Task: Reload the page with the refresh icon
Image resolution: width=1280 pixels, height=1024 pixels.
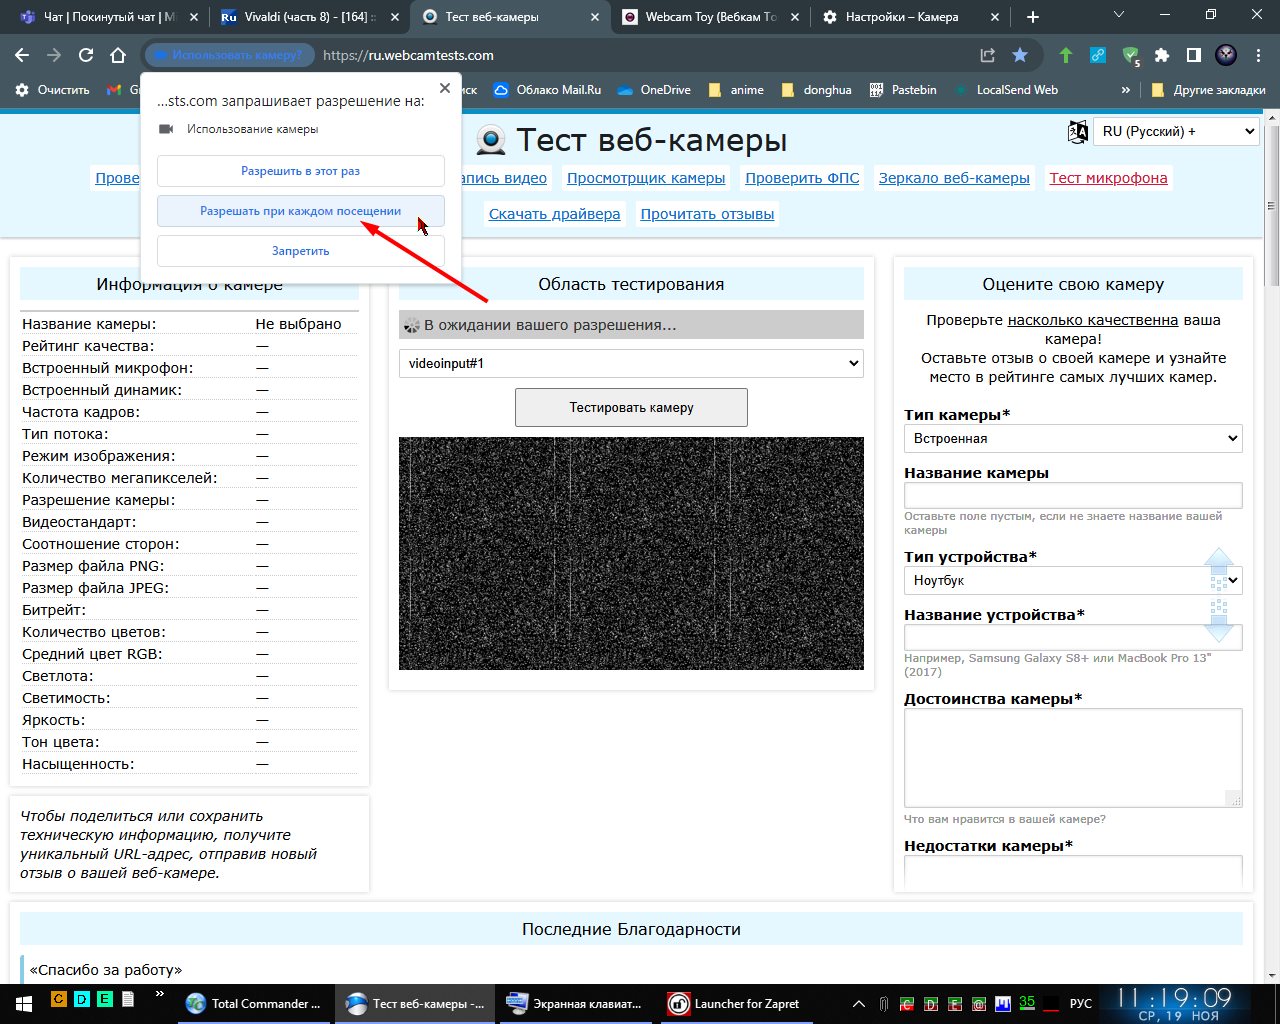Action: 86,55
